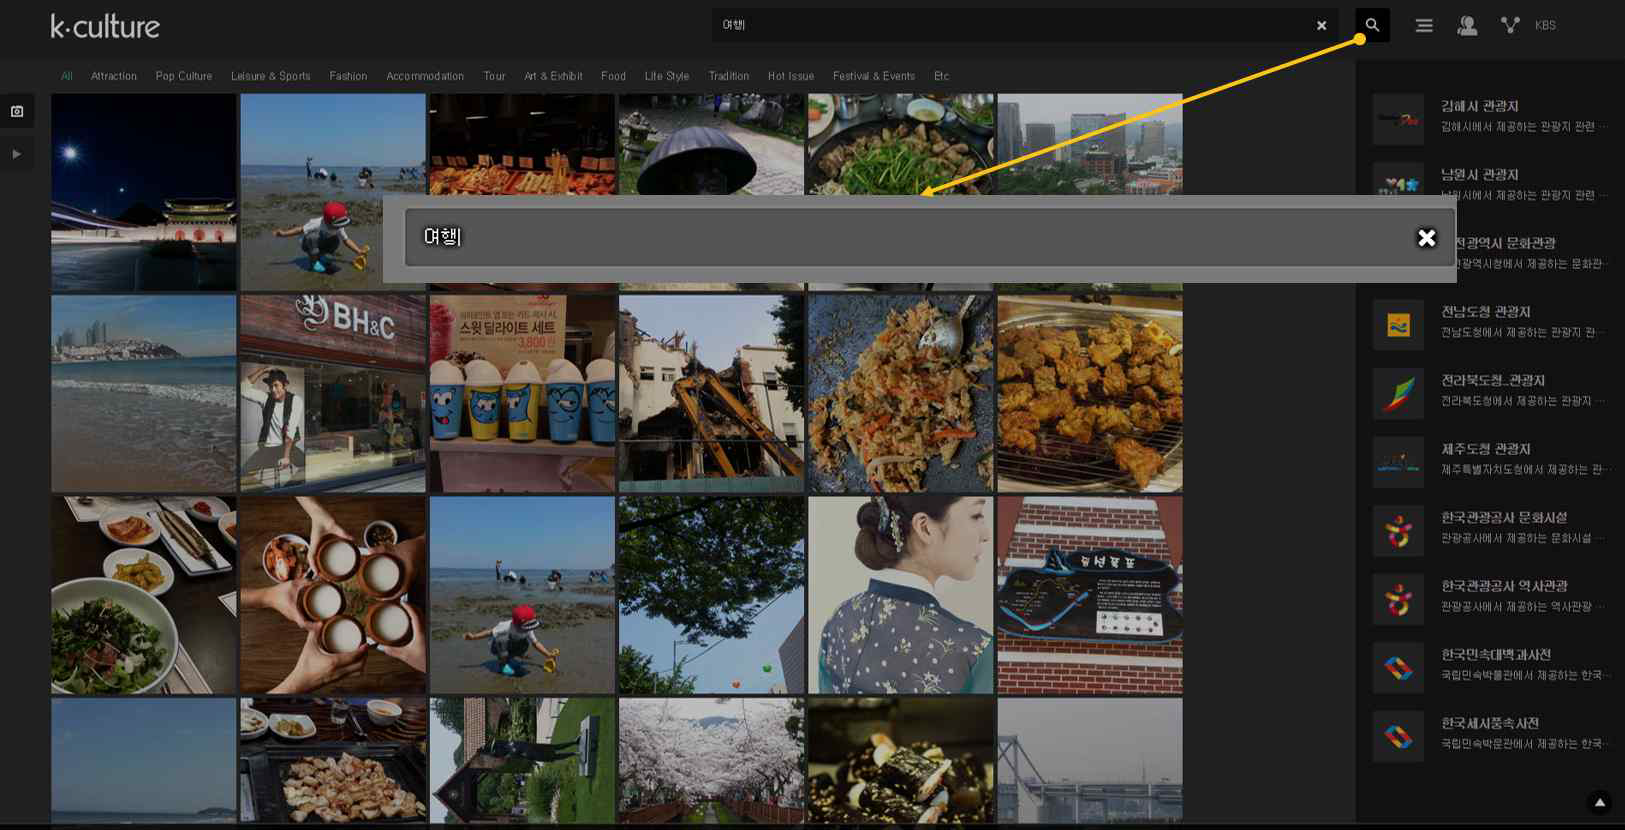Viewport: 1625px width, 830px height.
Task: Select the Tour category
Action: 494,76
